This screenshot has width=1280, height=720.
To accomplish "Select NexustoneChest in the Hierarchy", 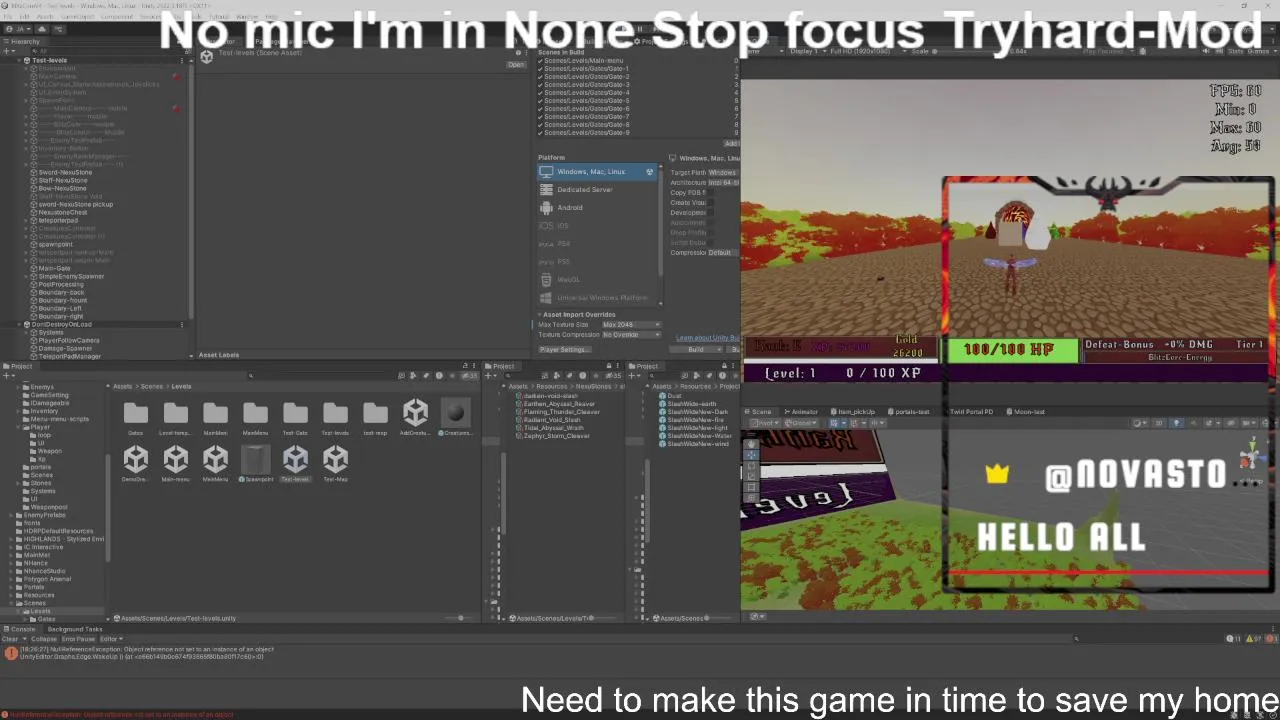I will click(x=62, y=212).
